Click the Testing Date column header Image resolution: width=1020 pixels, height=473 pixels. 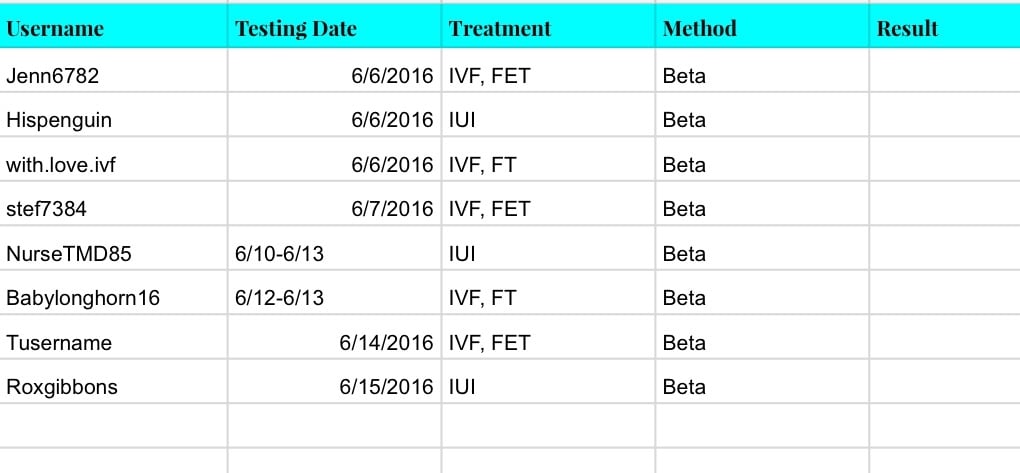click(x=296, y=28)
